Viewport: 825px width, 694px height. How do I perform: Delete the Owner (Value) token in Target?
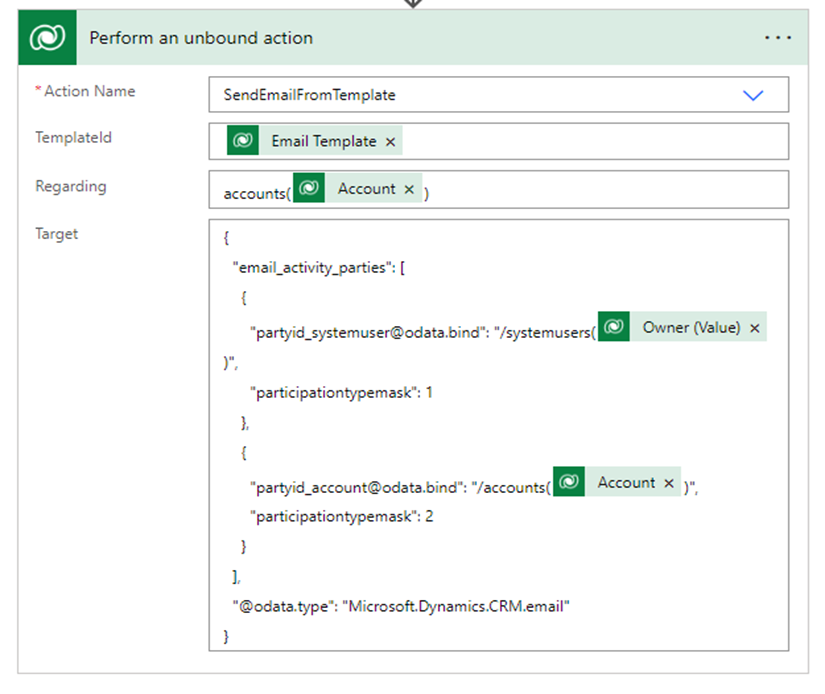click(754, 328)
